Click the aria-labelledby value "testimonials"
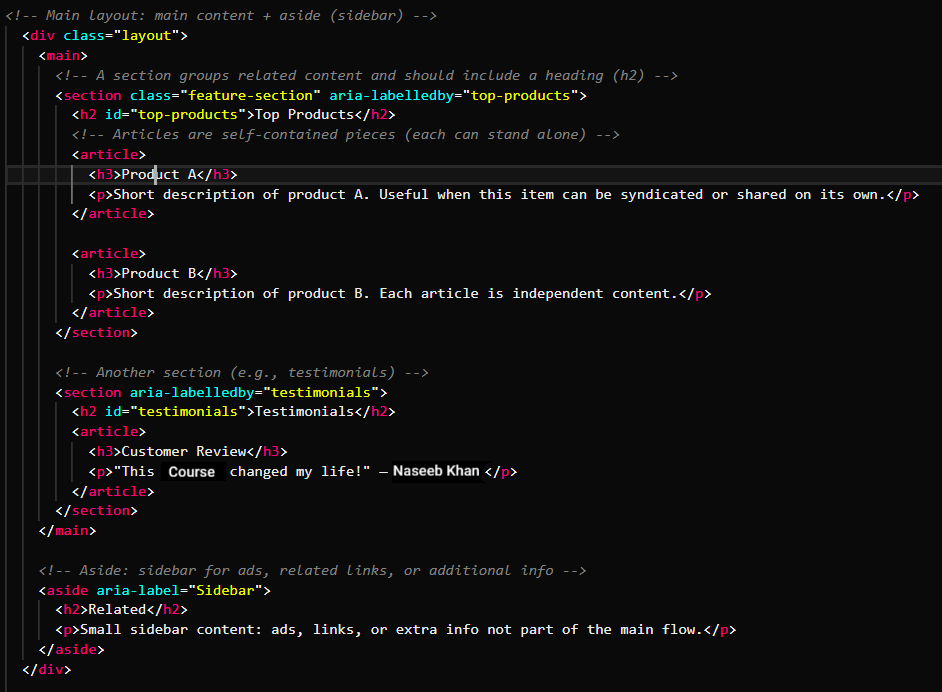The width and height of the screenshot is (942, 692). [x=321, y=393]
